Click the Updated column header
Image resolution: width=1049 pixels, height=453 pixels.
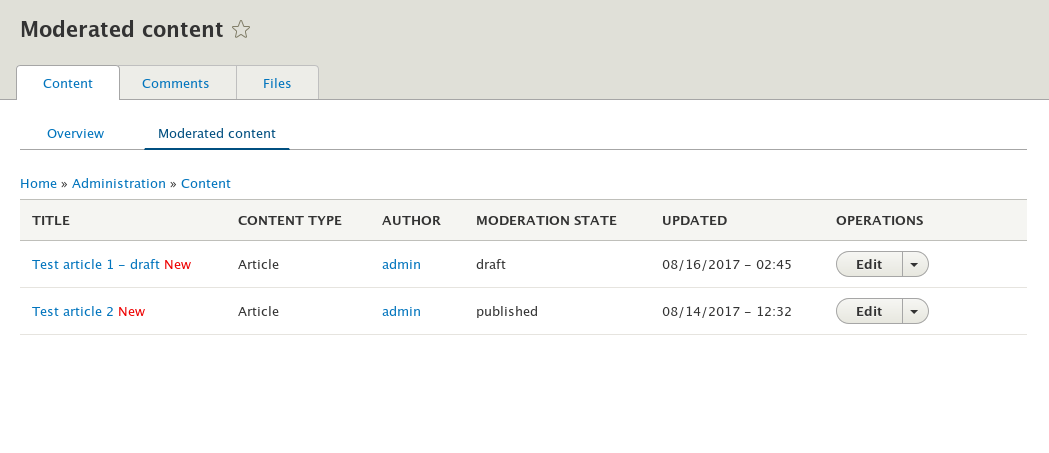694,220
